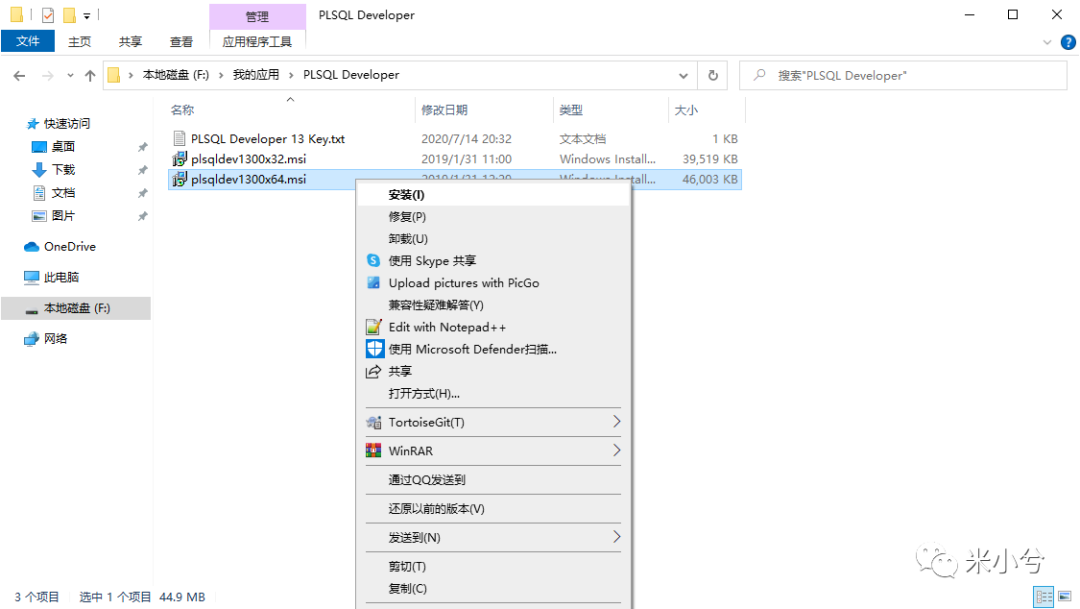Click the Skype share icon in context menu
Screen dimensions: 1080x609
[x=373, y=260]
